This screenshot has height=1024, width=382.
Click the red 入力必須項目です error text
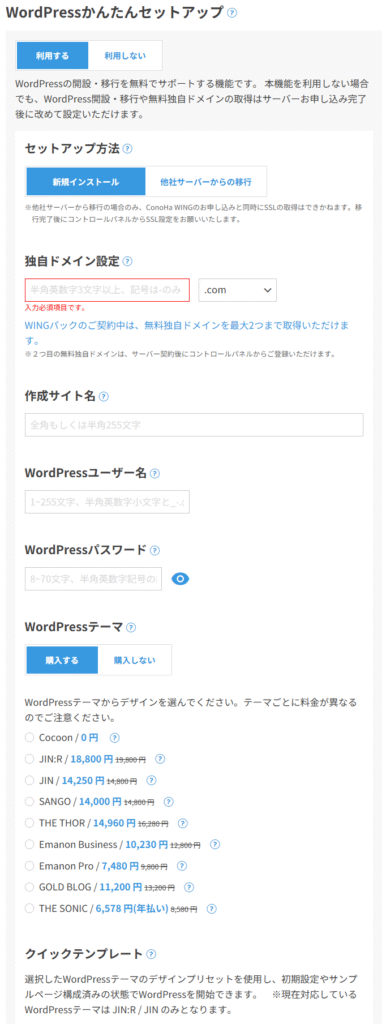[55, 308]
